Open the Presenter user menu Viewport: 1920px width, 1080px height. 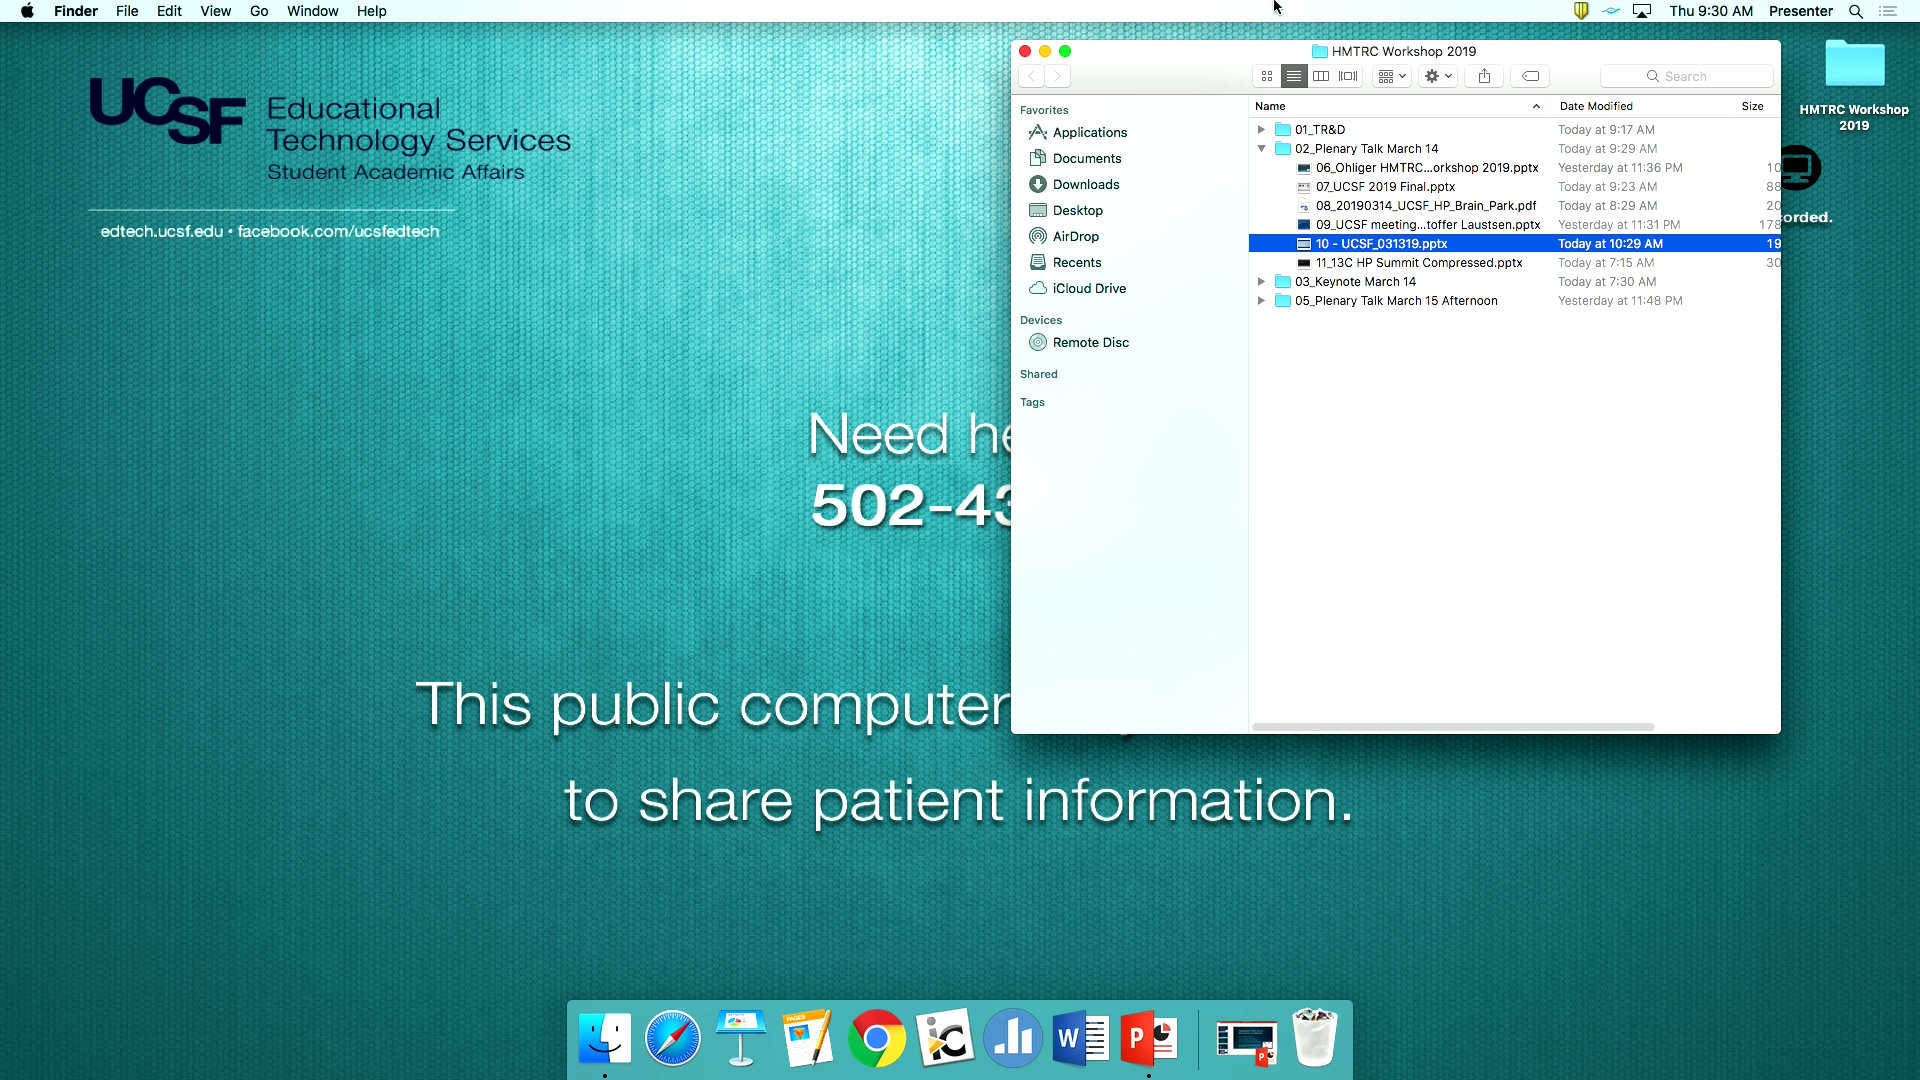[1801, 11]
